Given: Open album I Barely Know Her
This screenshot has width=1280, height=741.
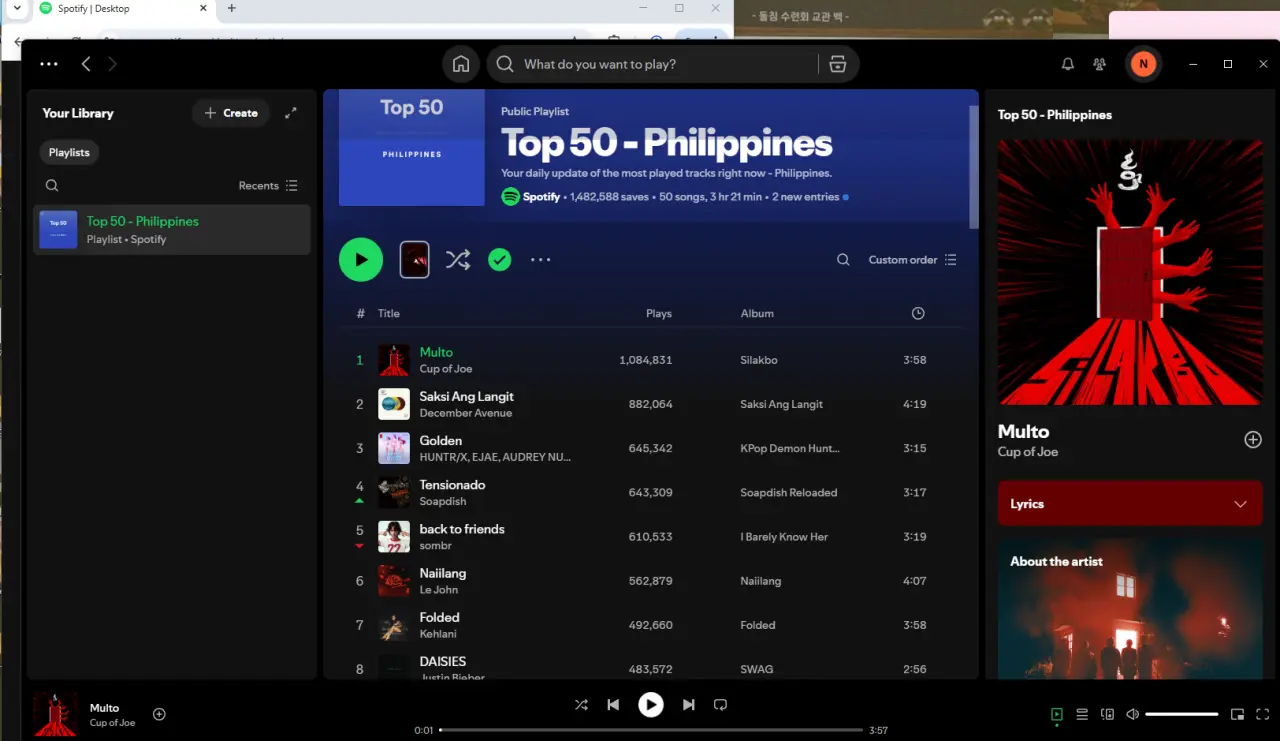Looking at the screenshot, I should click(784, 537).
